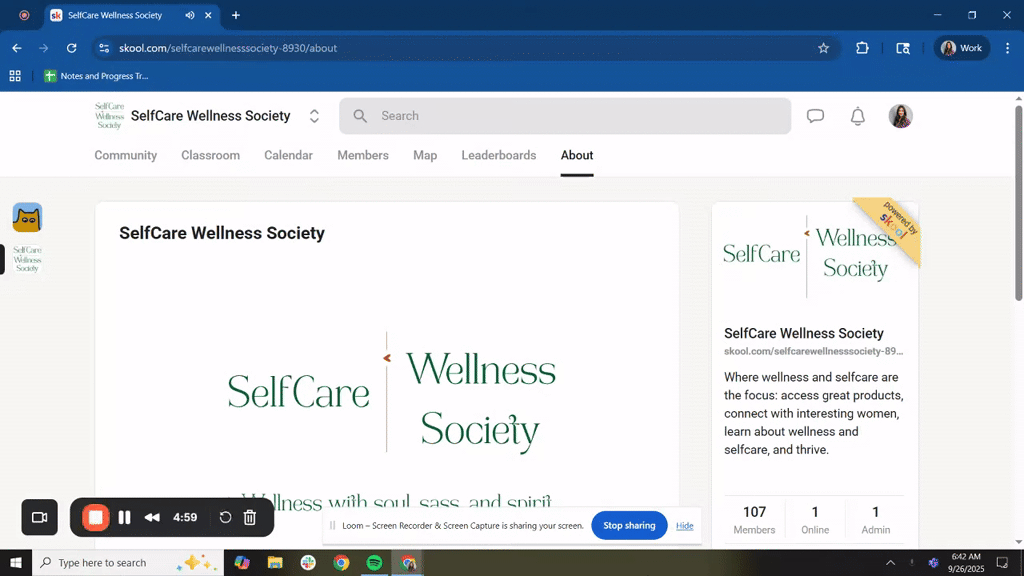Open Spotify from the taskbar
The image size is (1024, 576).
click(x=374, y=563)
